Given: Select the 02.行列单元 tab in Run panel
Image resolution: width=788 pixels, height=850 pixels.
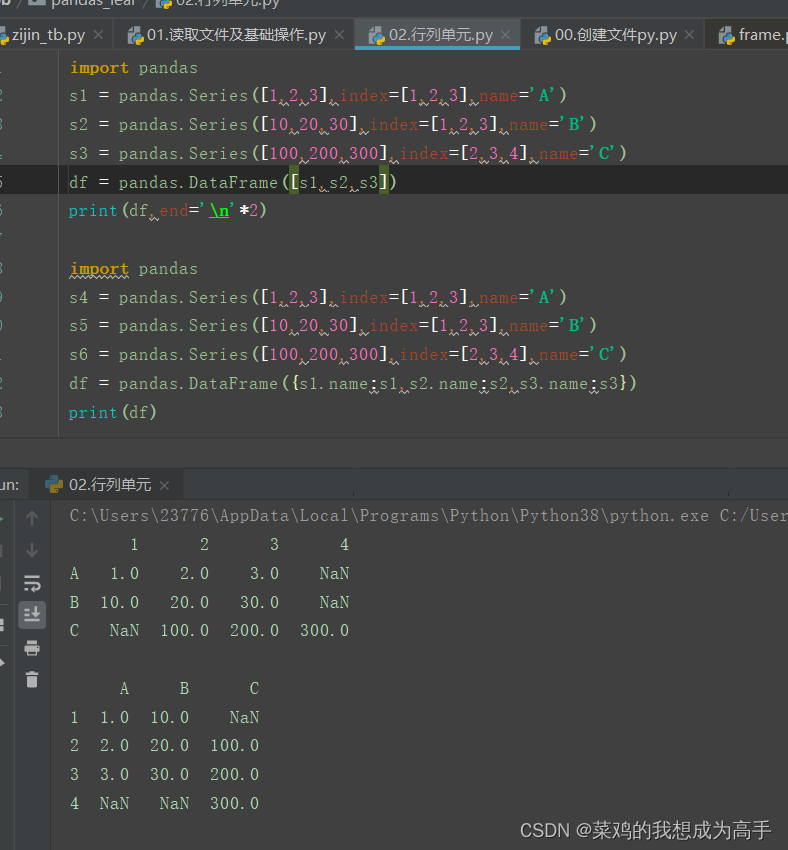Looking at the screenshot, I should click(109, 485).
